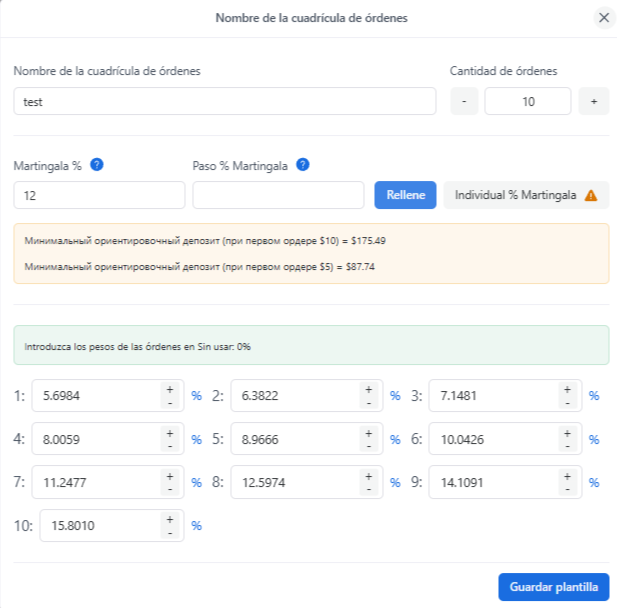Increment order 1 weight with plus

170,390
